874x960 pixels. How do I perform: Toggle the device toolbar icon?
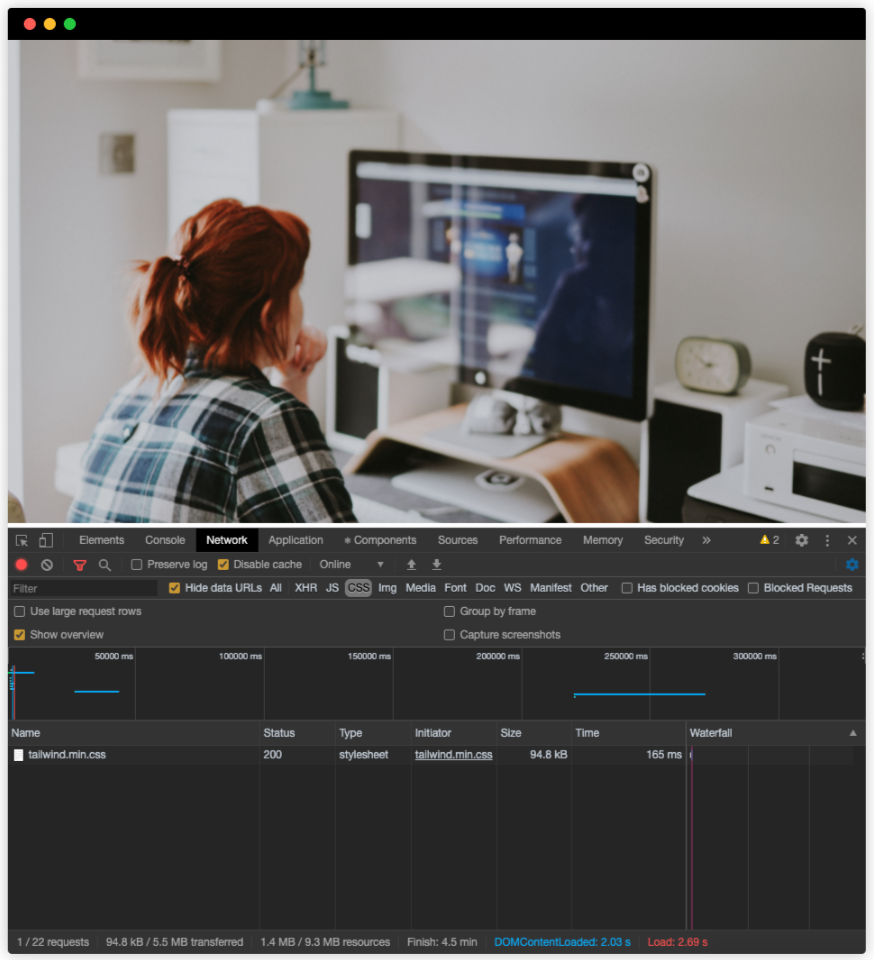click(46, 540)
